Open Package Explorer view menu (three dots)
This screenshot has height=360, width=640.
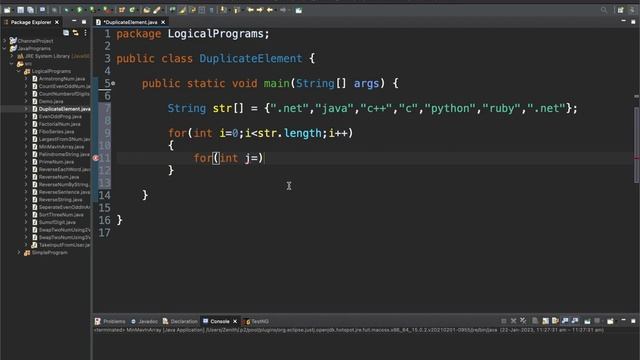pyautogui.click(x=85, y=33)
